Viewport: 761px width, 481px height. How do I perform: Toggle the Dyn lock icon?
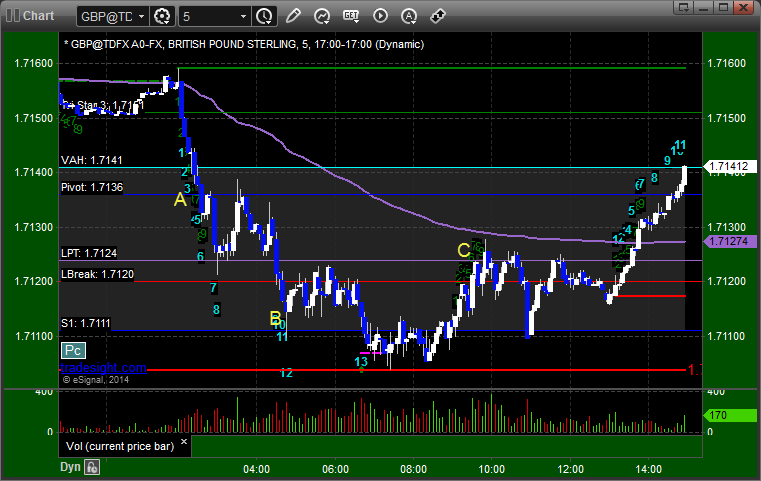[x=92, y=466]
